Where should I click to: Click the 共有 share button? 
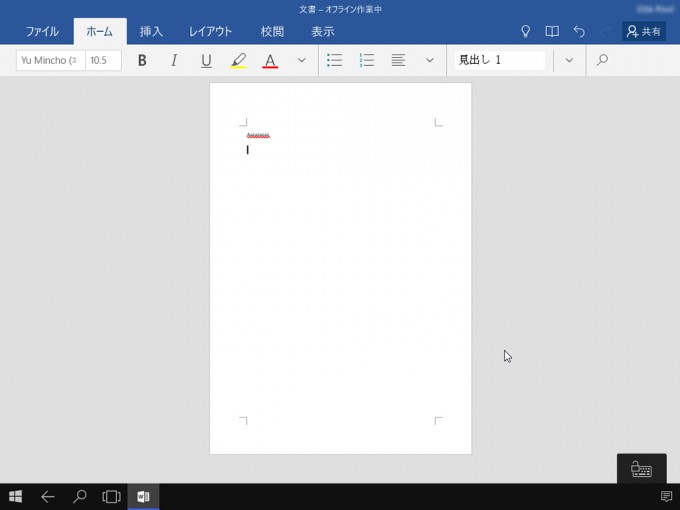644,31
